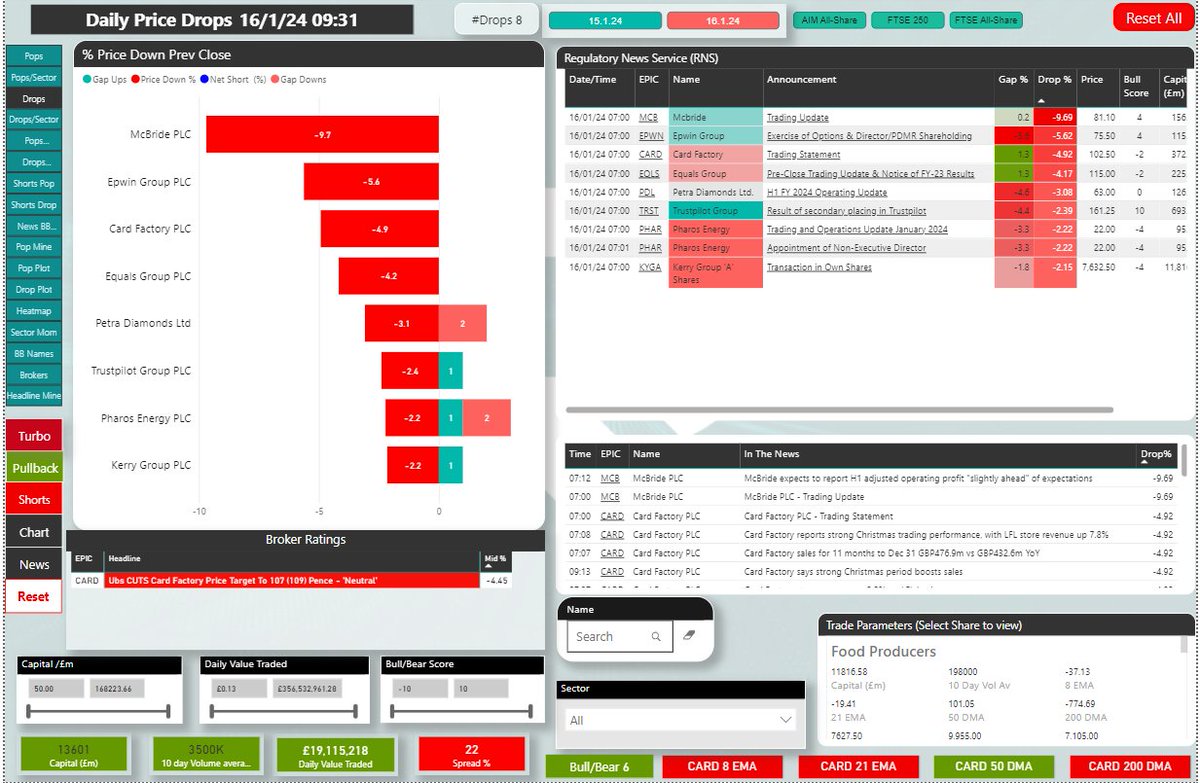Click the eraser clear-selections icon
The width and height of the screenshot is (1200, 783).
click(688, 636)
